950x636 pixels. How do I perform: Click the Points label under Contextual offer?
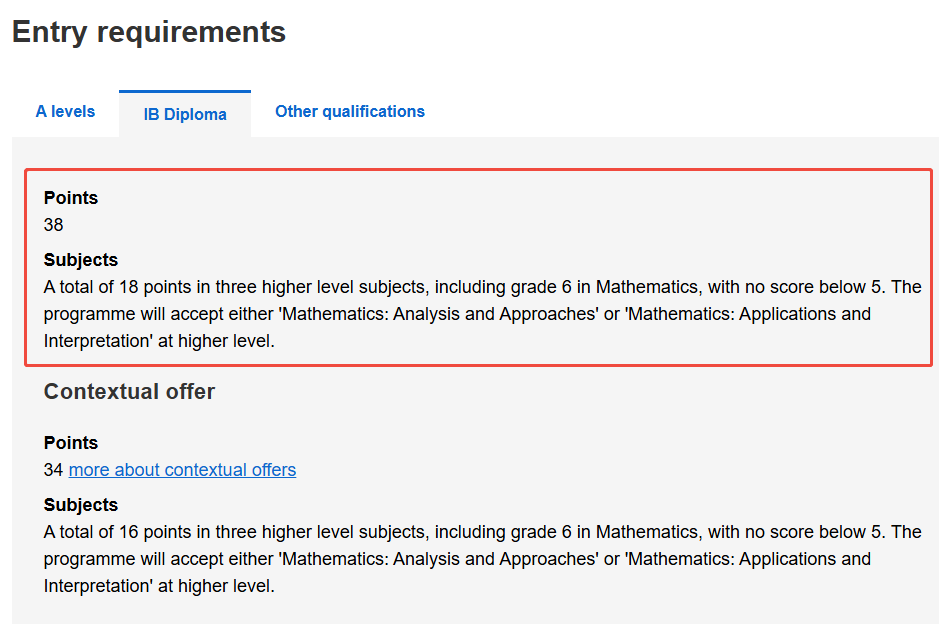(x=71, y=443)
